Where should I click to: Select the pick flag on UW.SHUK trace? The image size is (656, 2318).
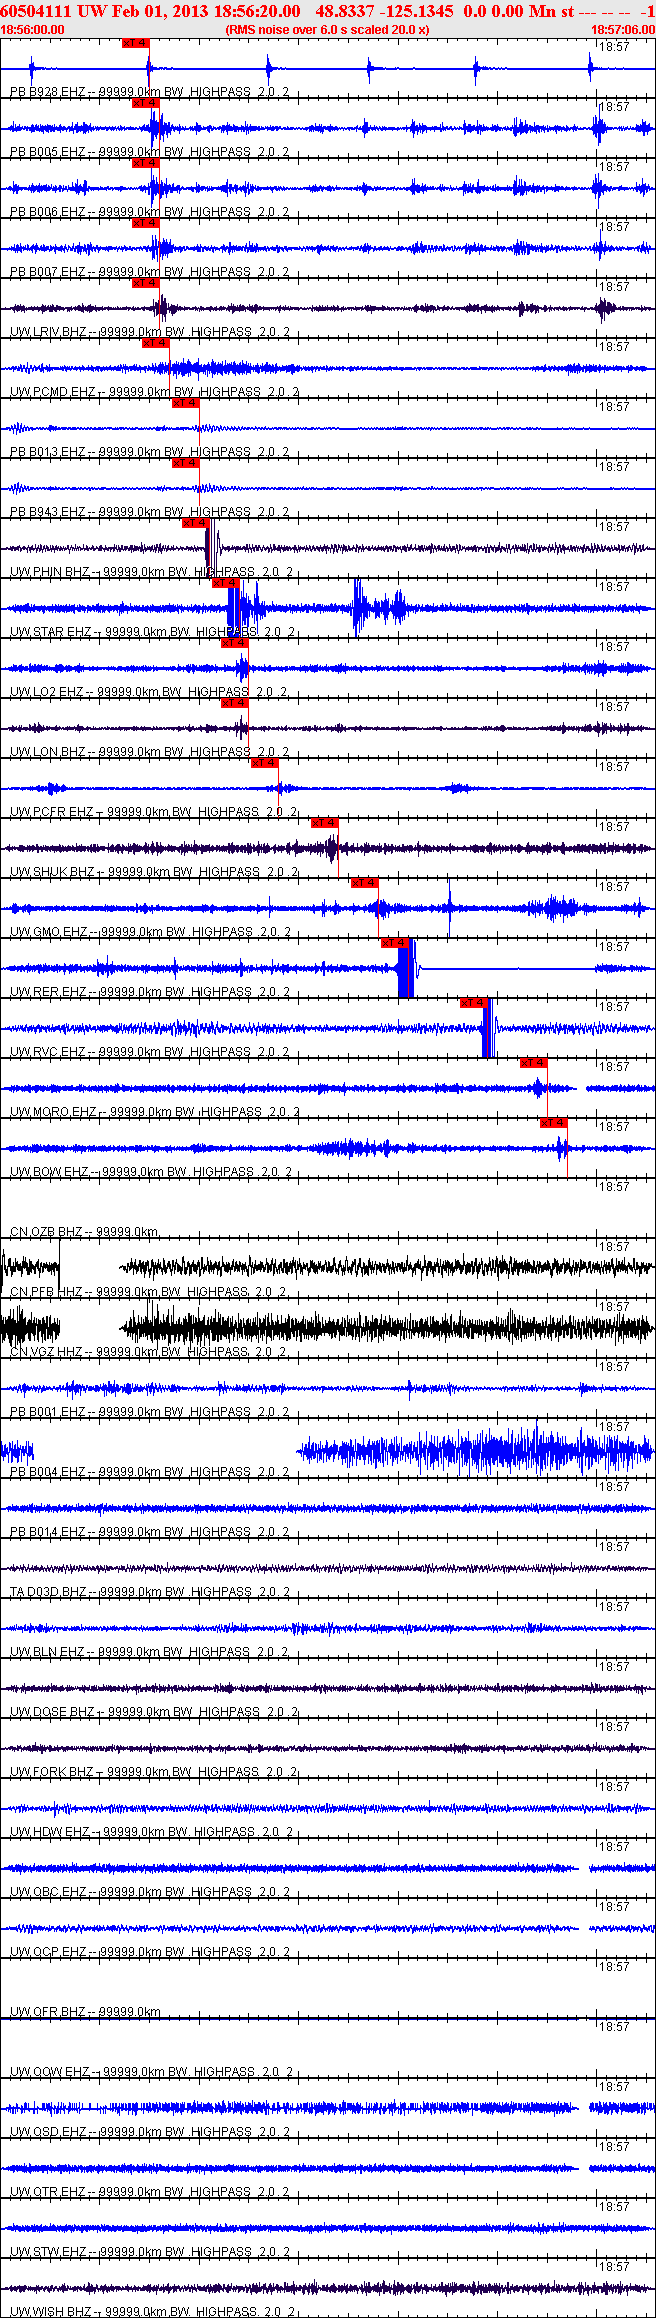point(324,823)
